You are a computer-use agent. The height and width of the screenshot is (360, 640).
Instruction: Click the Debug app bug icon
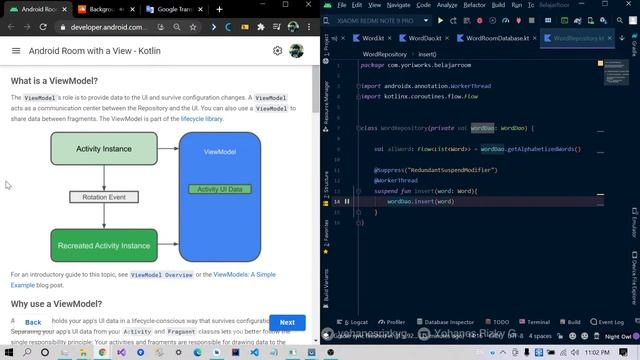tap(480, 20)
